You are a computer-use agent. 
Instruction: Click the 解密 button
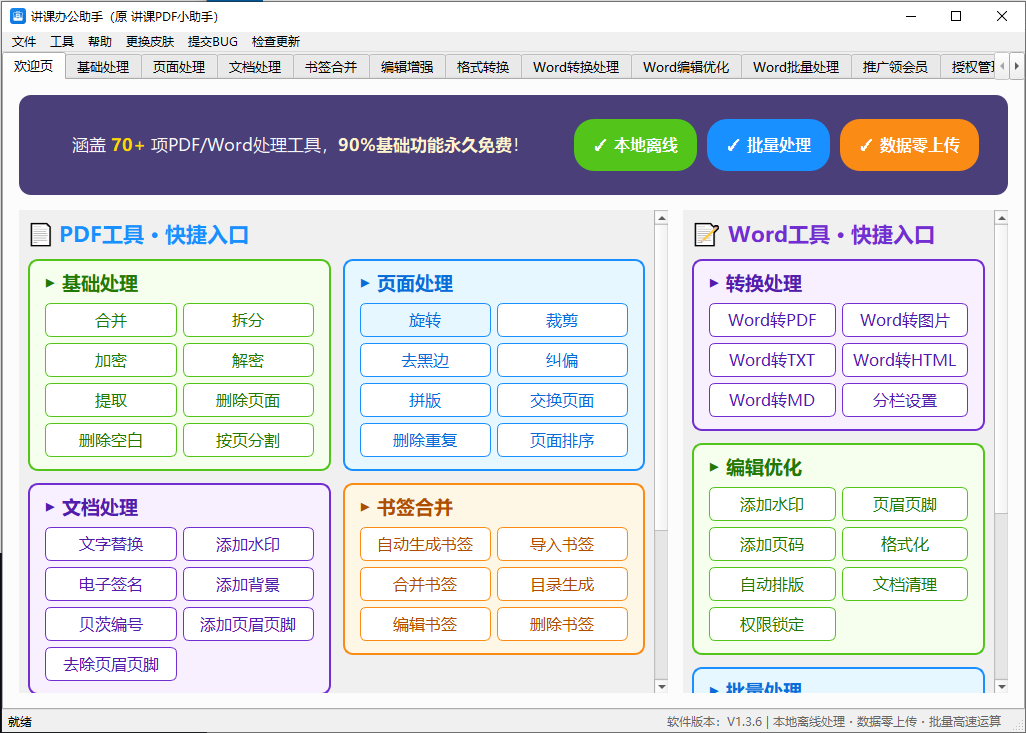(248, 360)
